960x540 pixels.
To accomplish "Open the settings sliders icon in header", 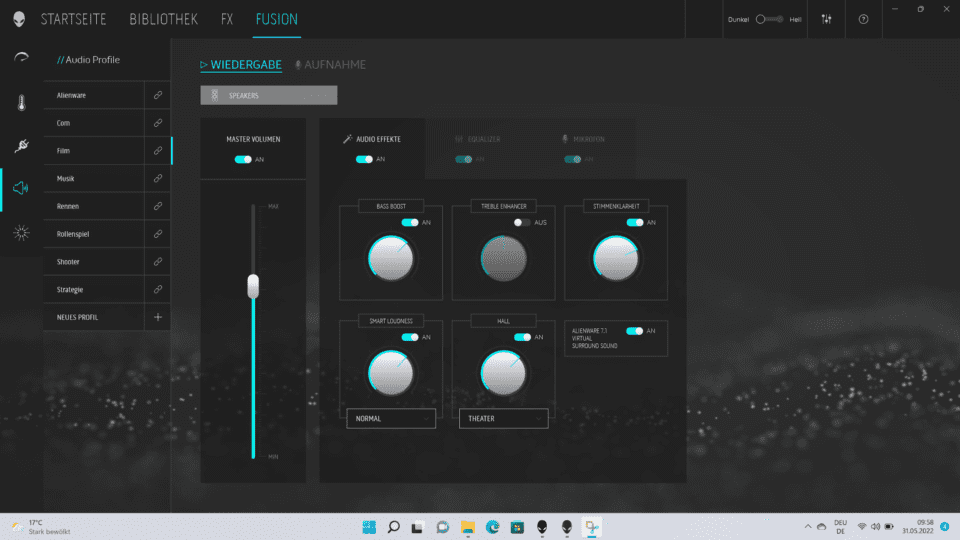I will coord(826,19).
